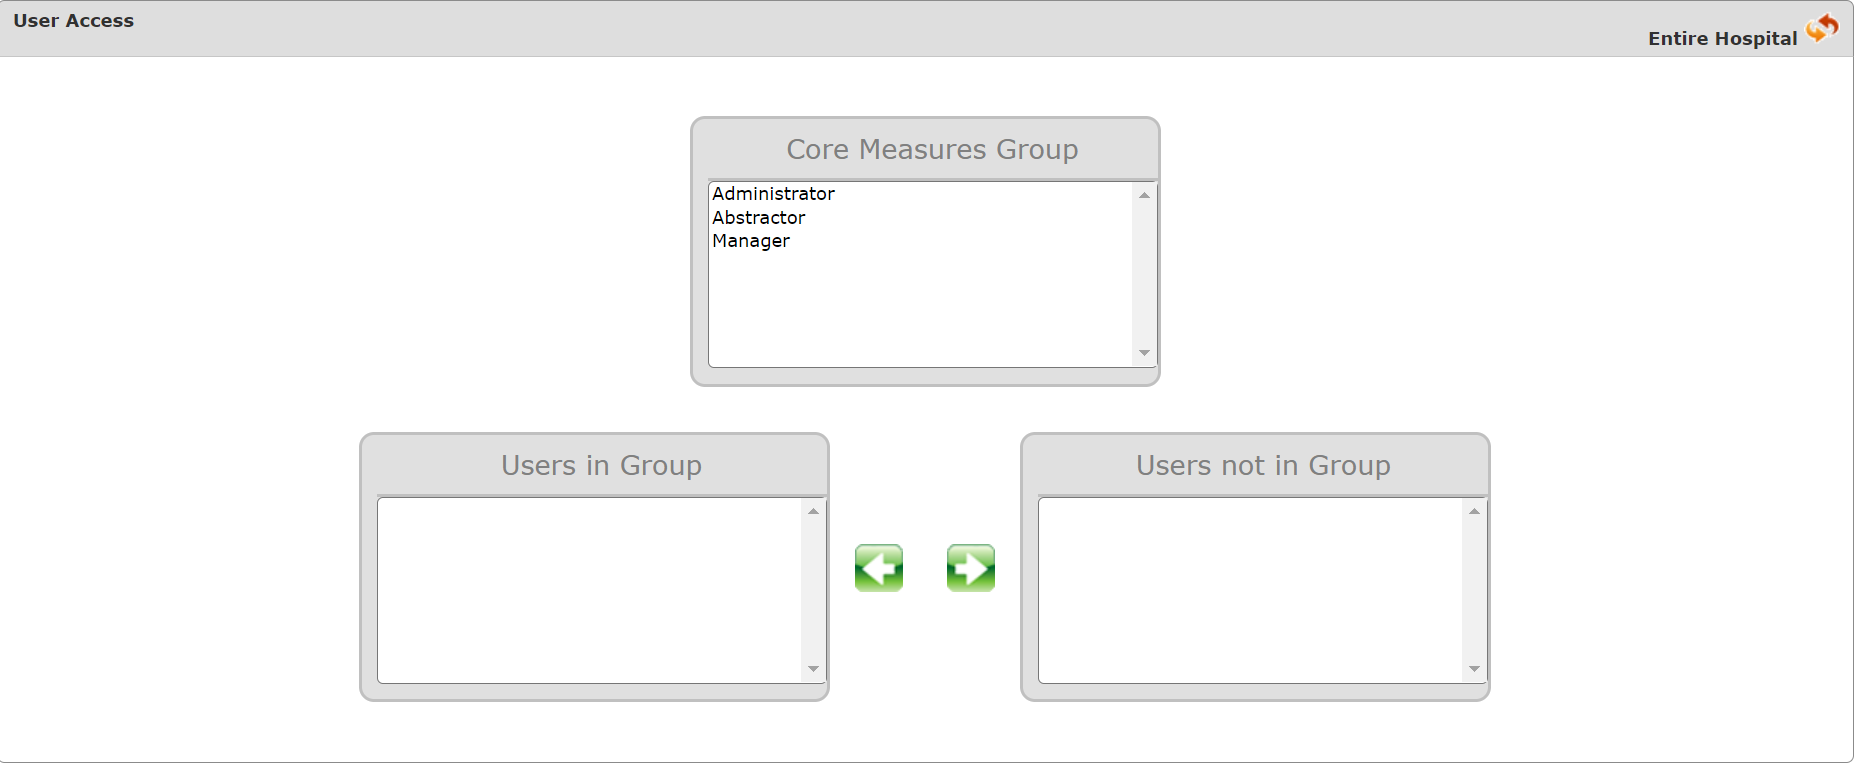
Task: Select Manager in the group list
Action: point(920,241)
